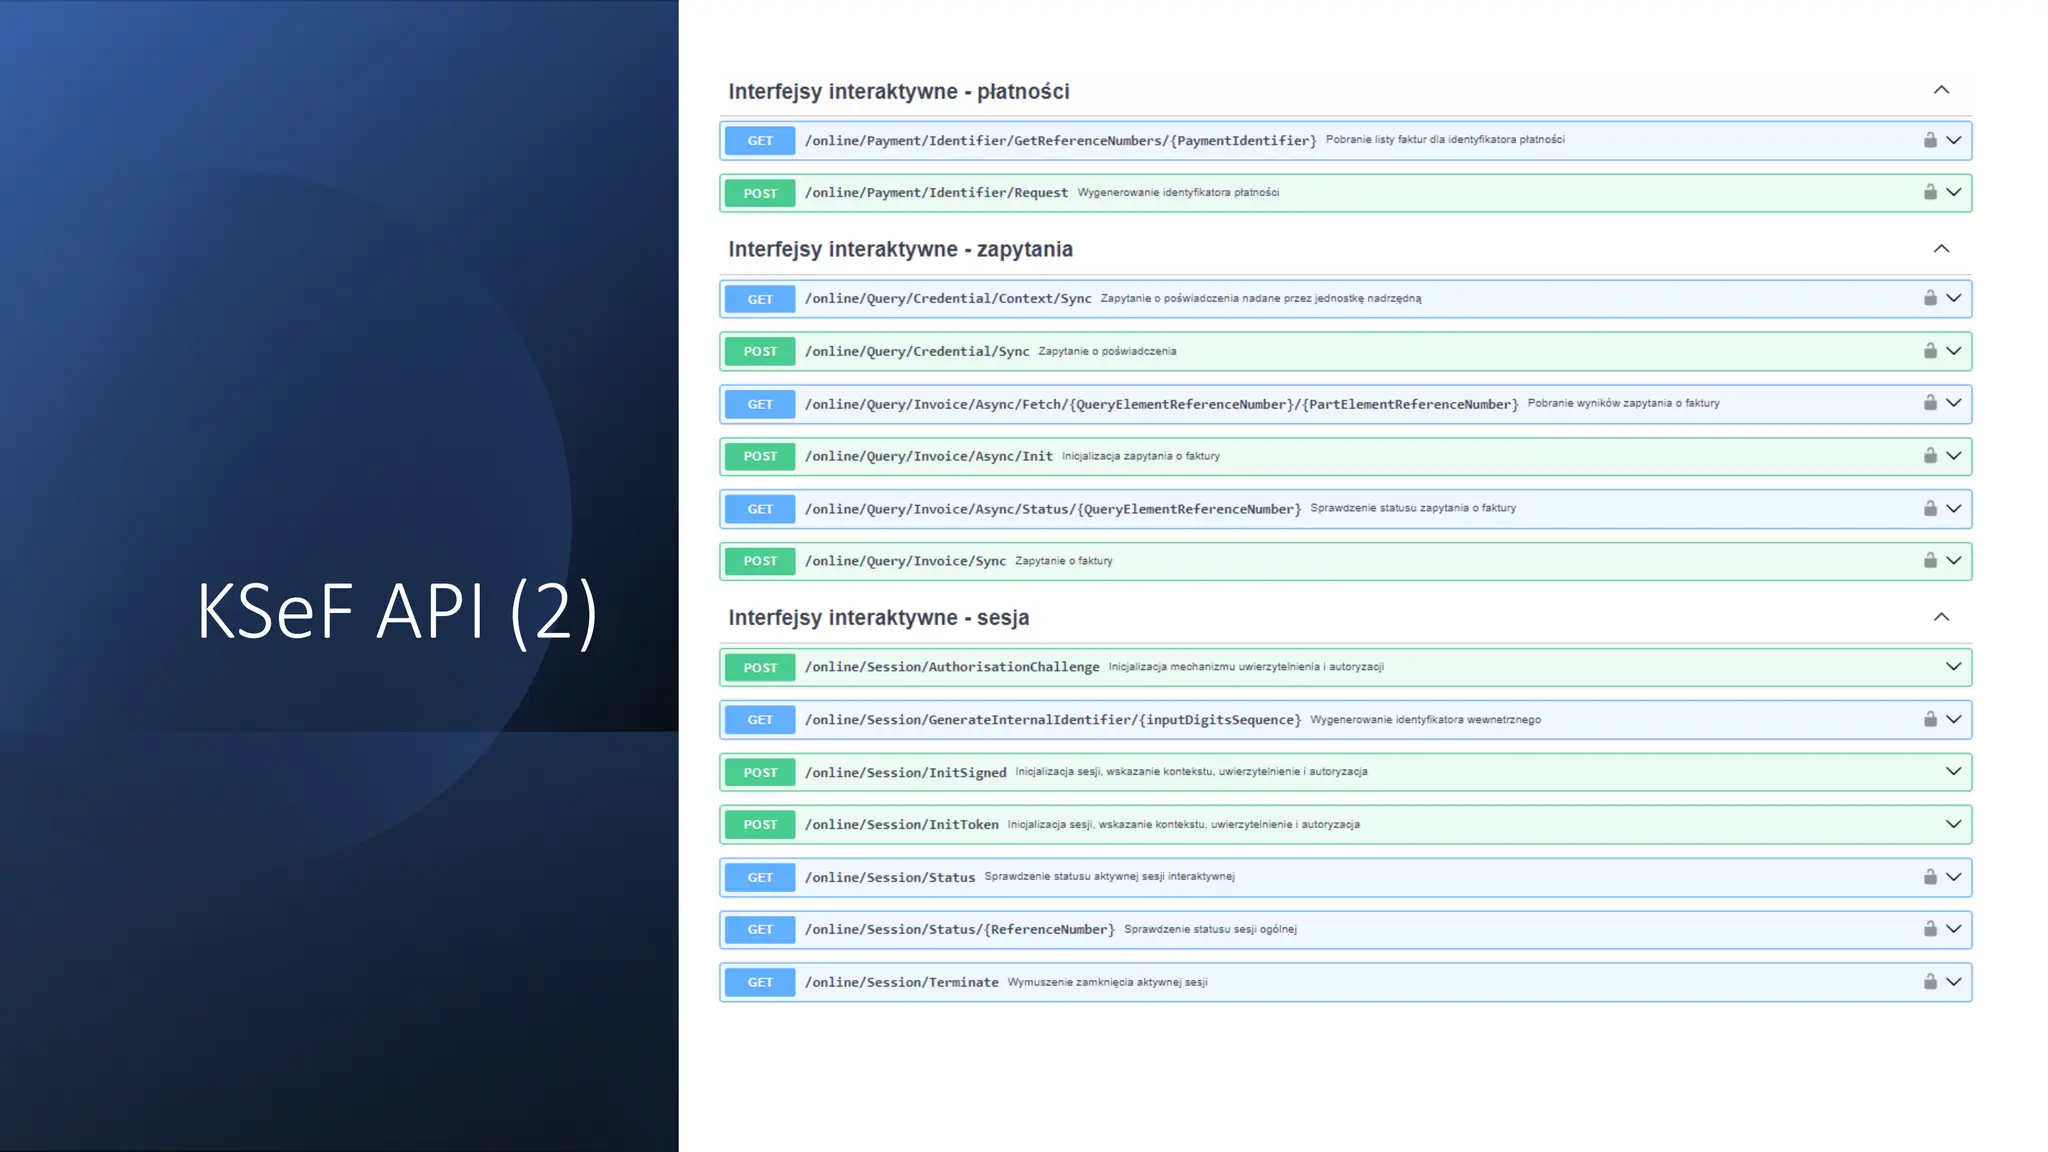Click POST badge of Query/Credential/Sync
The width and height of the screenshot is (2048, 1152).
tap(760, 351)
